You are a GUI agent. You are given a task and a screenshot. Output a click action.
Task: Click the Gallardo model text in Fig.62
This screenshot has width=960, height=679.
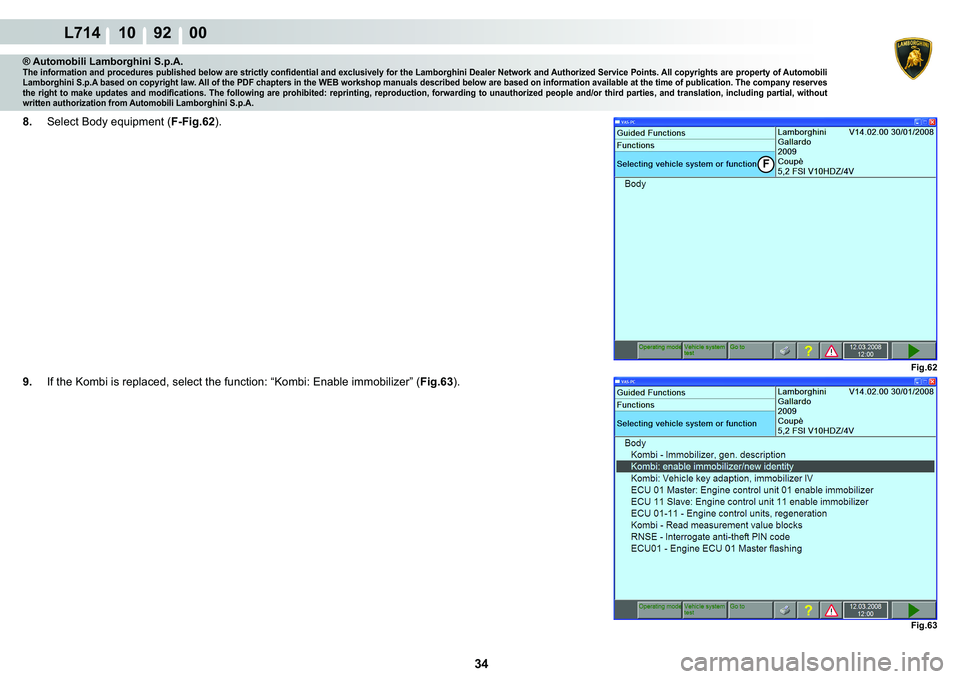point(794,141)
